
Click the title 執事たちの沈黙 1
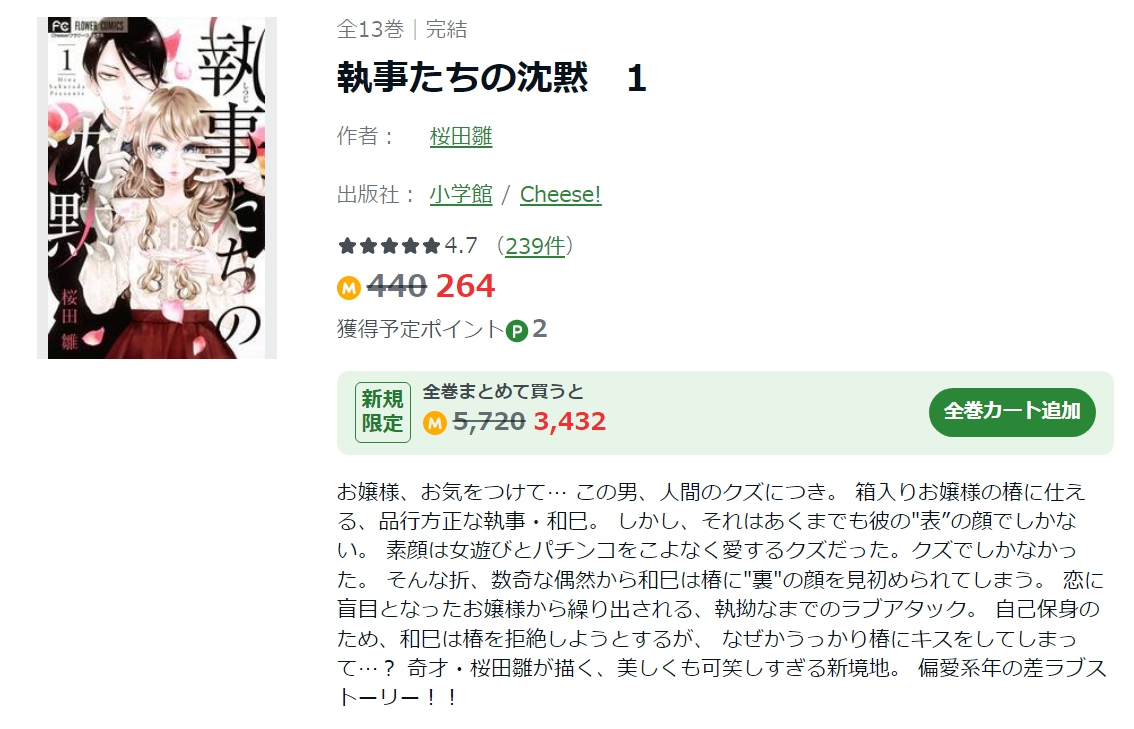(x=491, y=77)
